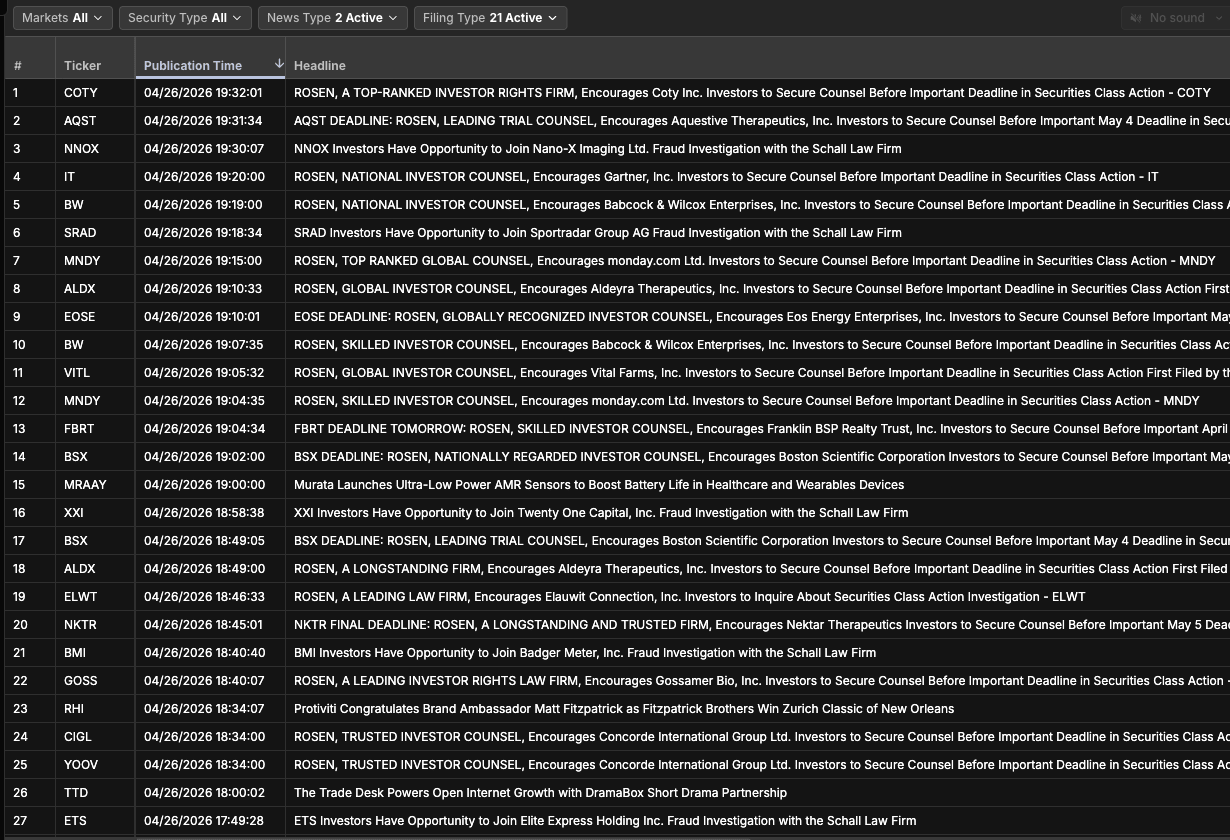Select the EOSE ticker cell

pos(80,317)
